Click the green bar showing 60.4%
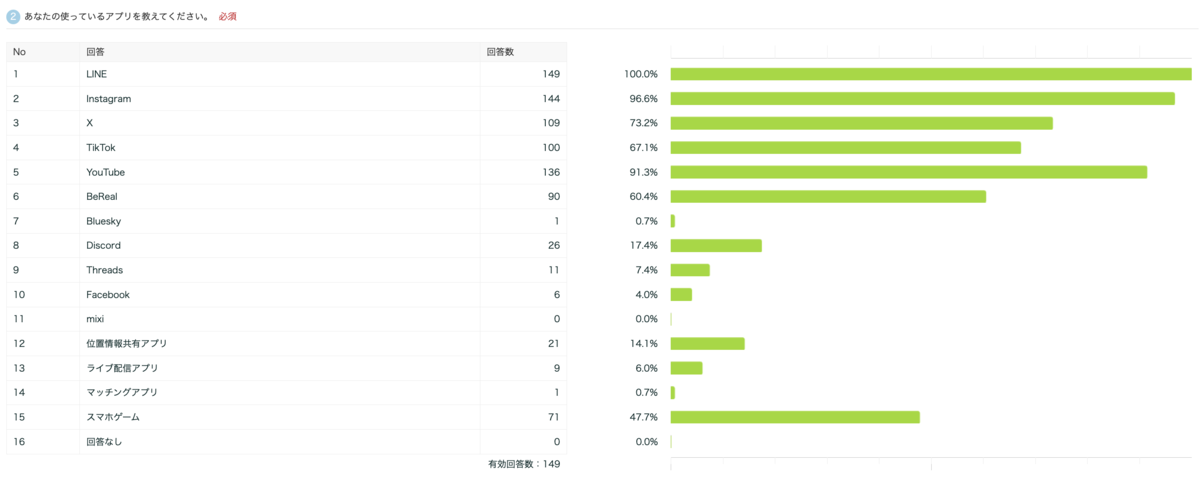The image size is (1200, 480). click(828, 197)
